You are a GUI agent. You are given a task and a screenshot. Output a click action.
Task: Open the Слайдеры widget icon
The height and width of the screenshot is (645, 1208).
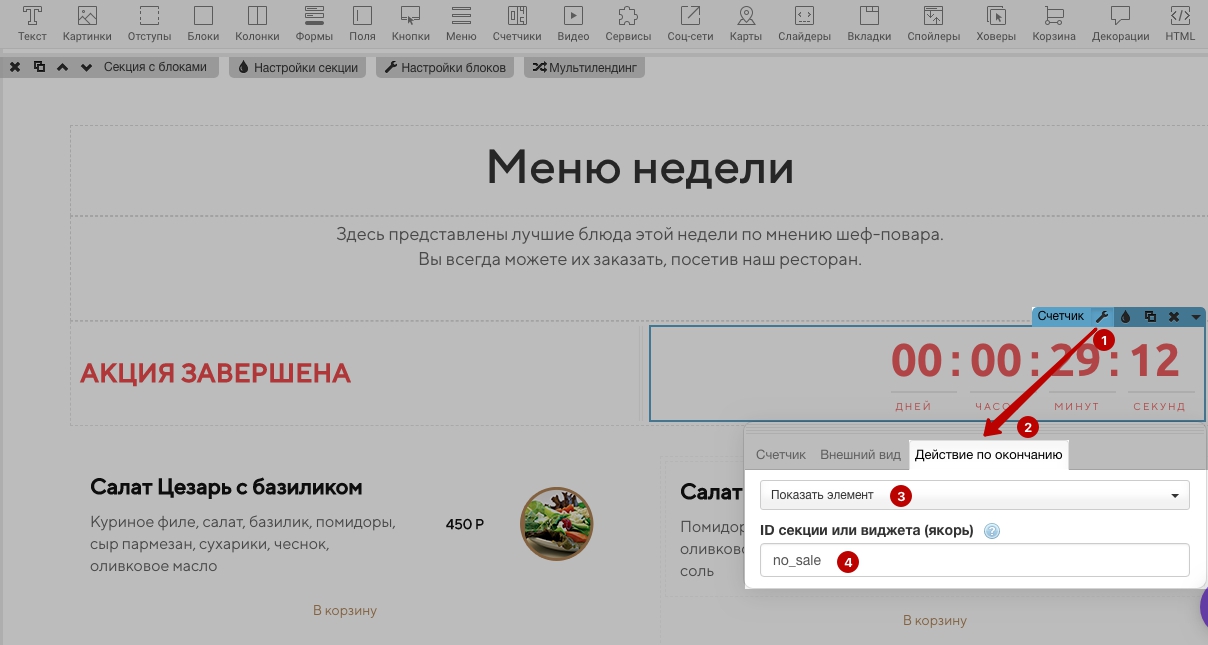click(805, 24)
